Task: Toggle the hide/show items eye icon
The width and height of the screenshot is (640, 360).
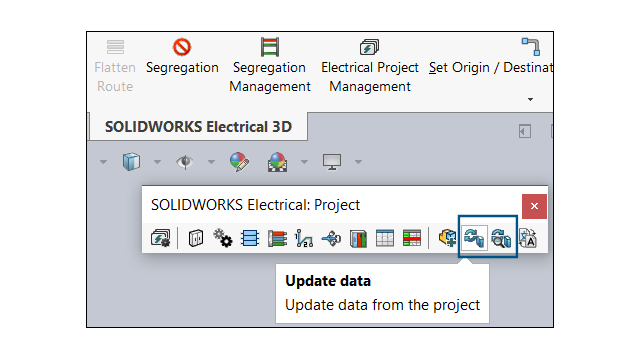Action: (x=185, y=162)
